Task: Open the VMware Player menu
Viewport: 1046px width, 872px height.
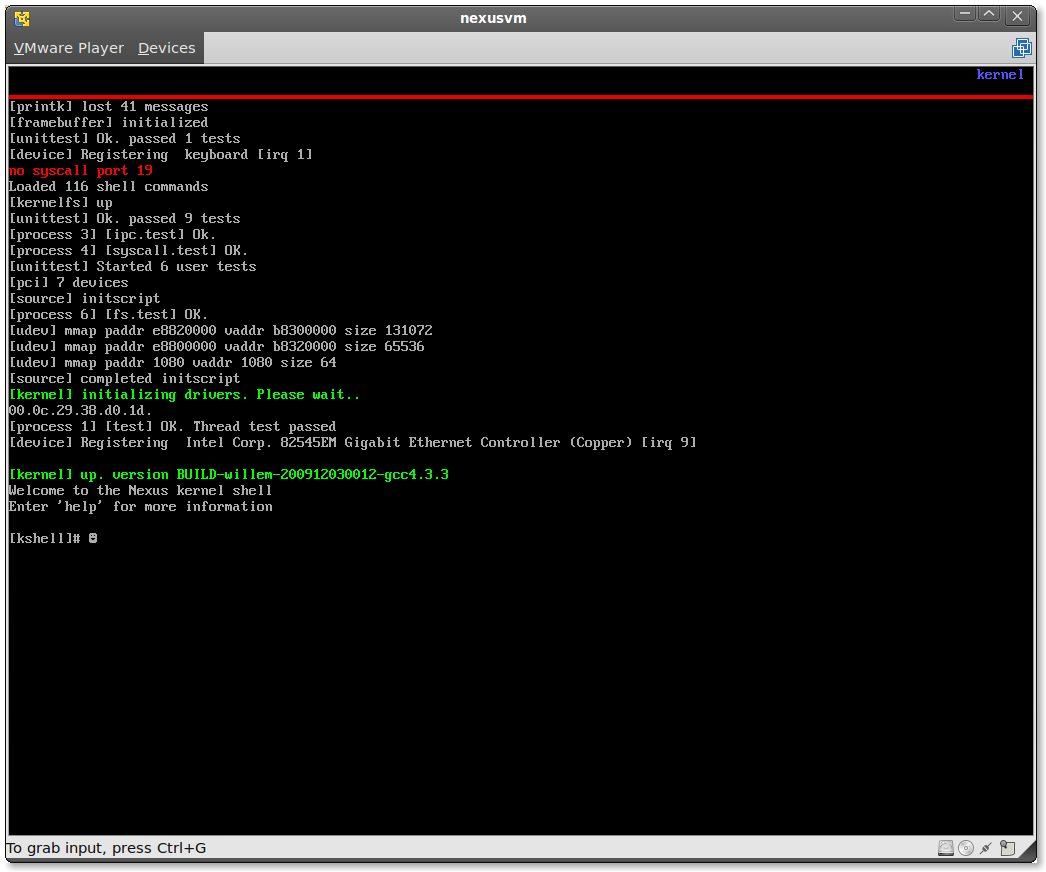Action: coord(68,48)
